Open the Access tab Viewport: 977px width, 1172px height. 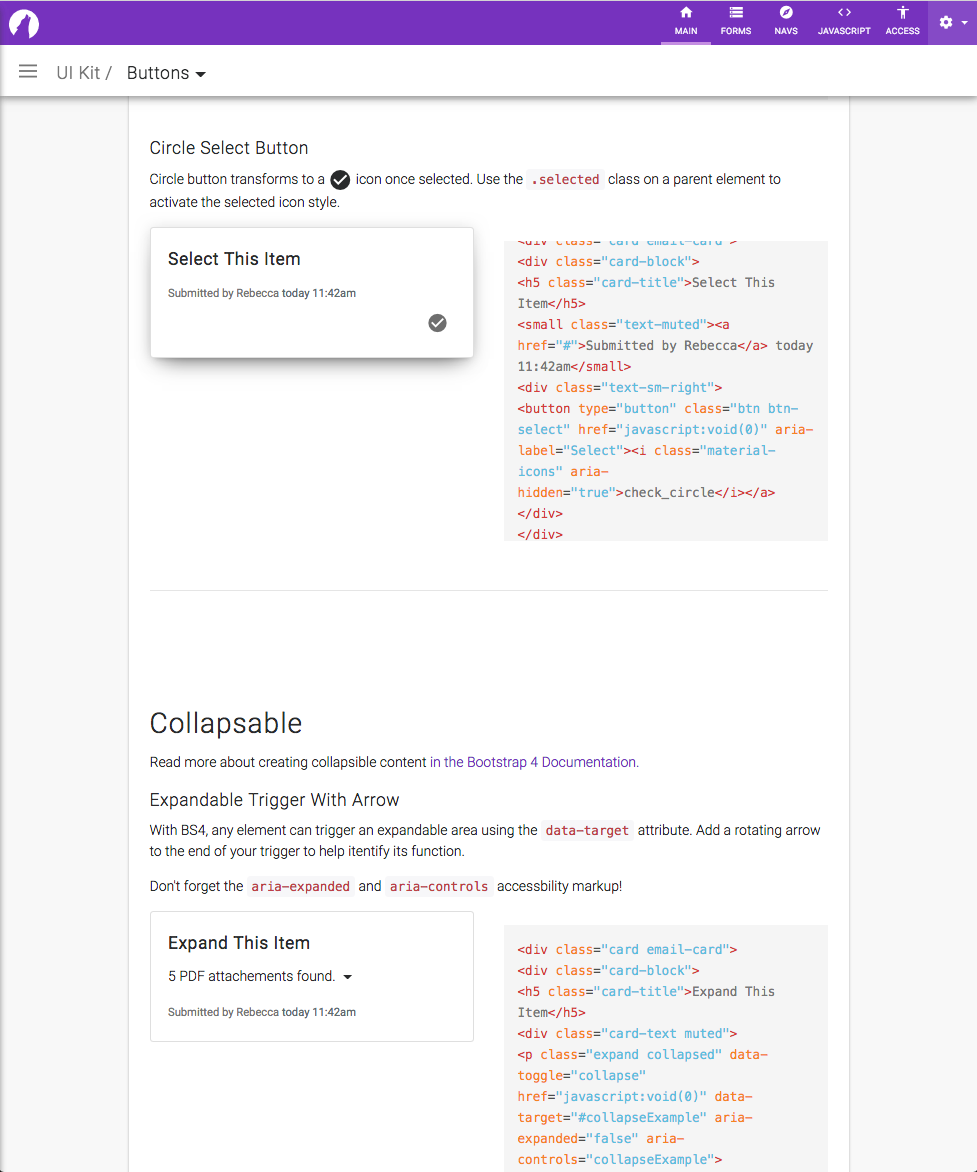coord(902,22)
